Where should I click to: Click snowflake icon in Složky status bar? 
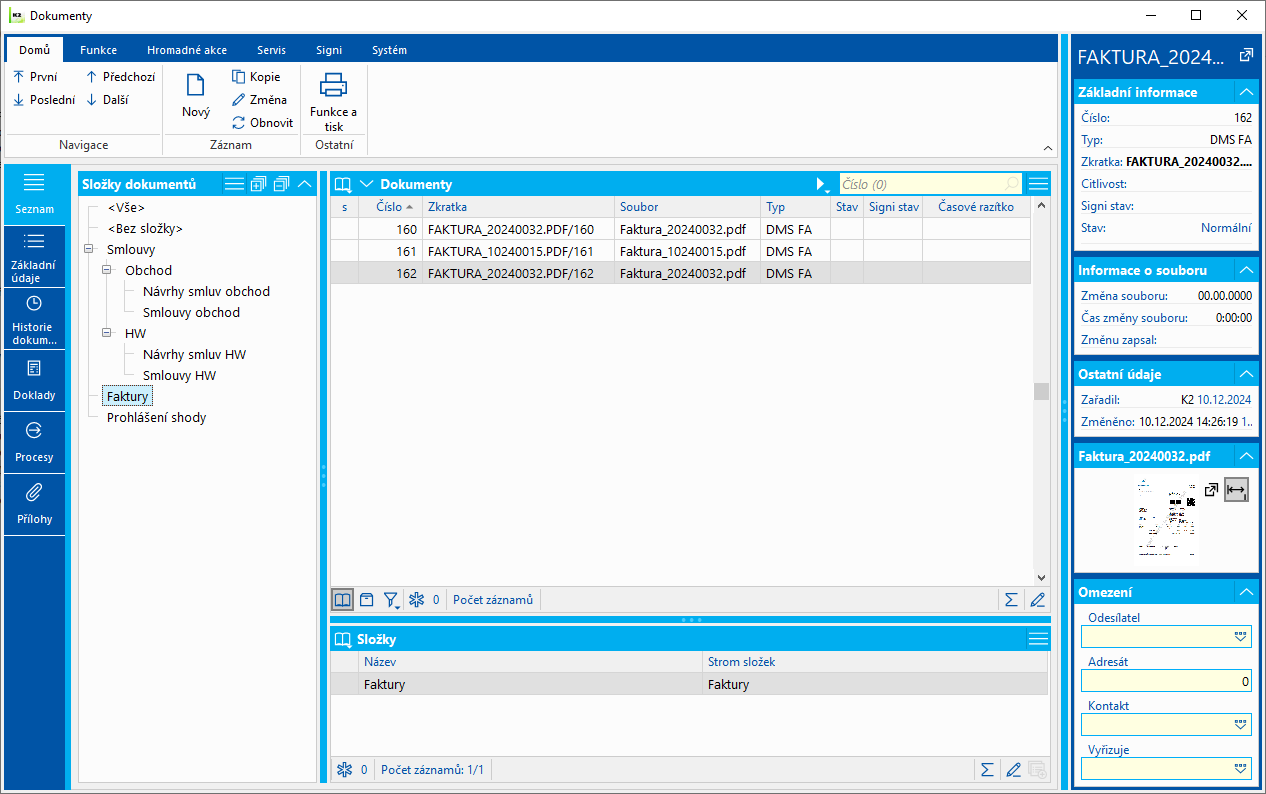point(345,770)
